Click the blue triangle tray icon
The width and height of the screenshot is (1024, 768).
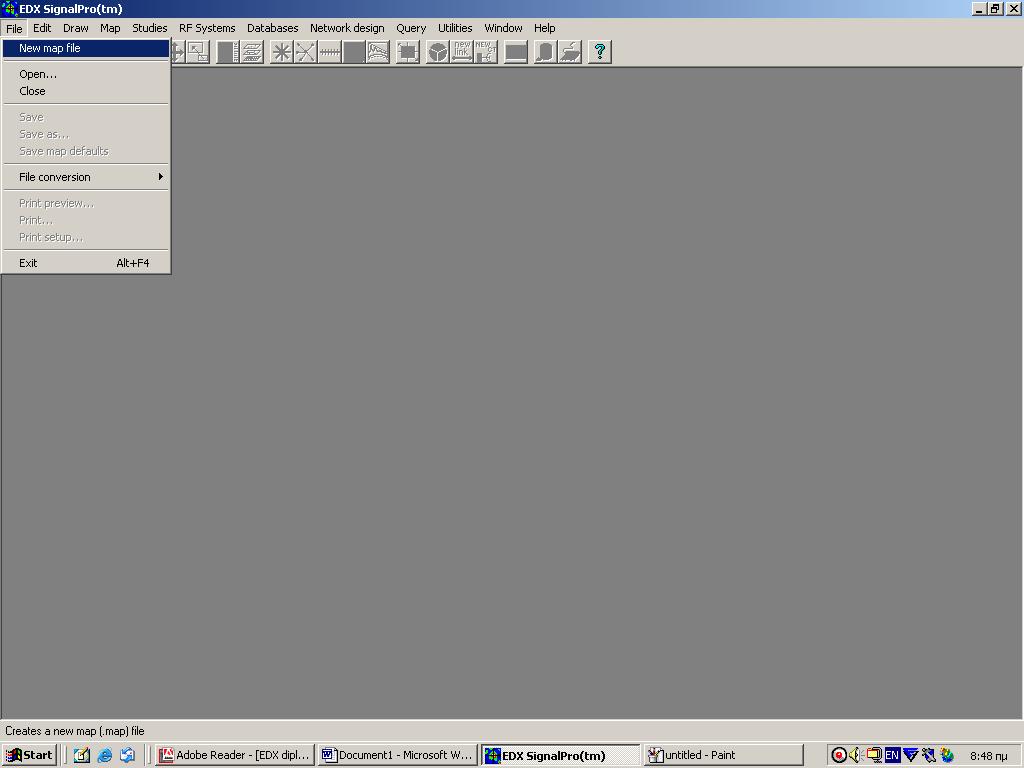tap(910, 755)
